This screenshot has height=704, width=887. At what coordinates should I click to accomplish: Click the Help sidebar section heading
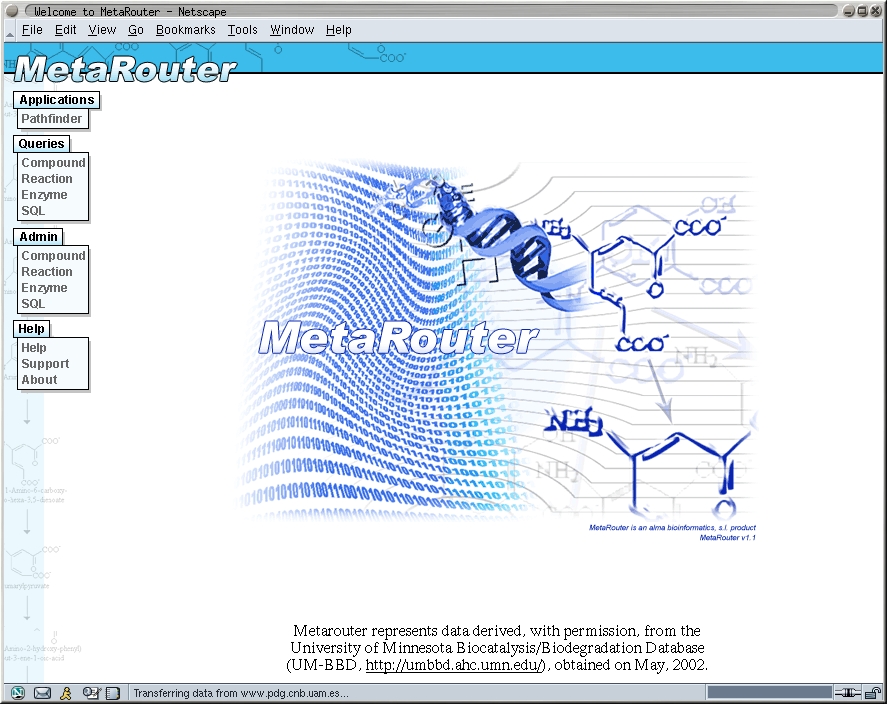tap(32, 329)
